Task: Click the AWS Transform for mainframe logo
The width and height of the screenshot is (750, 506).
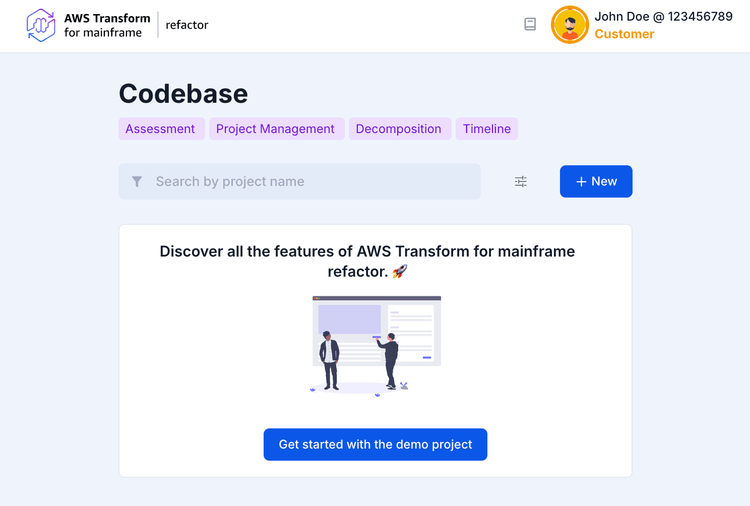Action: coord(41,25)
